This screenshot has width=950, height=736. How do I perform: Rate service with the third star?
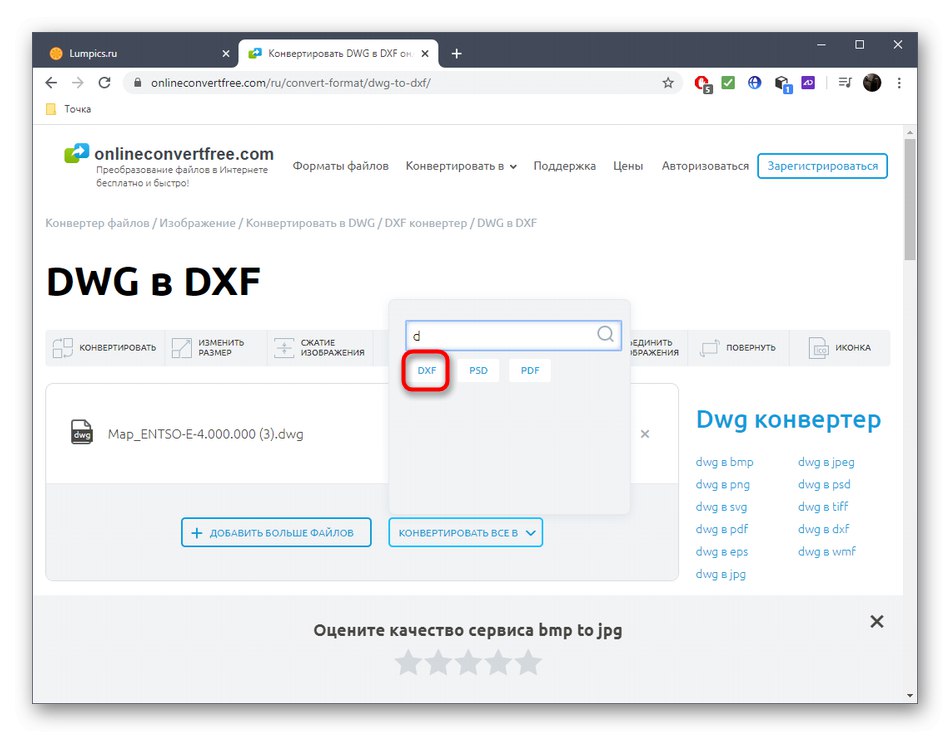(x=468, y=662)
